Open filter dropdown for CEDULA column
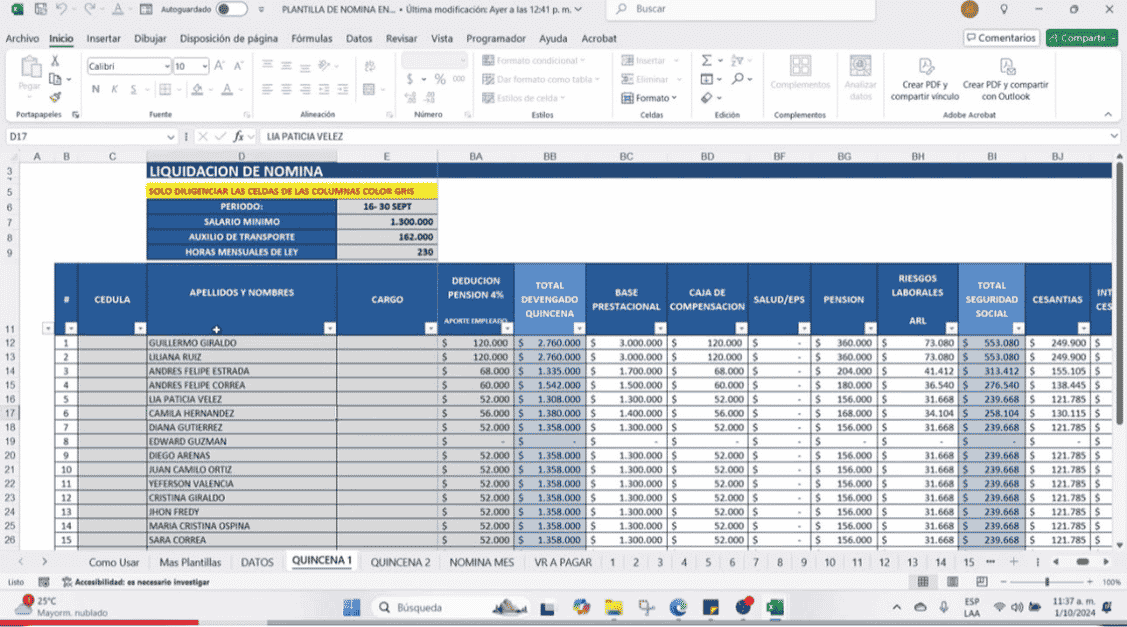 tap(139, 329)
